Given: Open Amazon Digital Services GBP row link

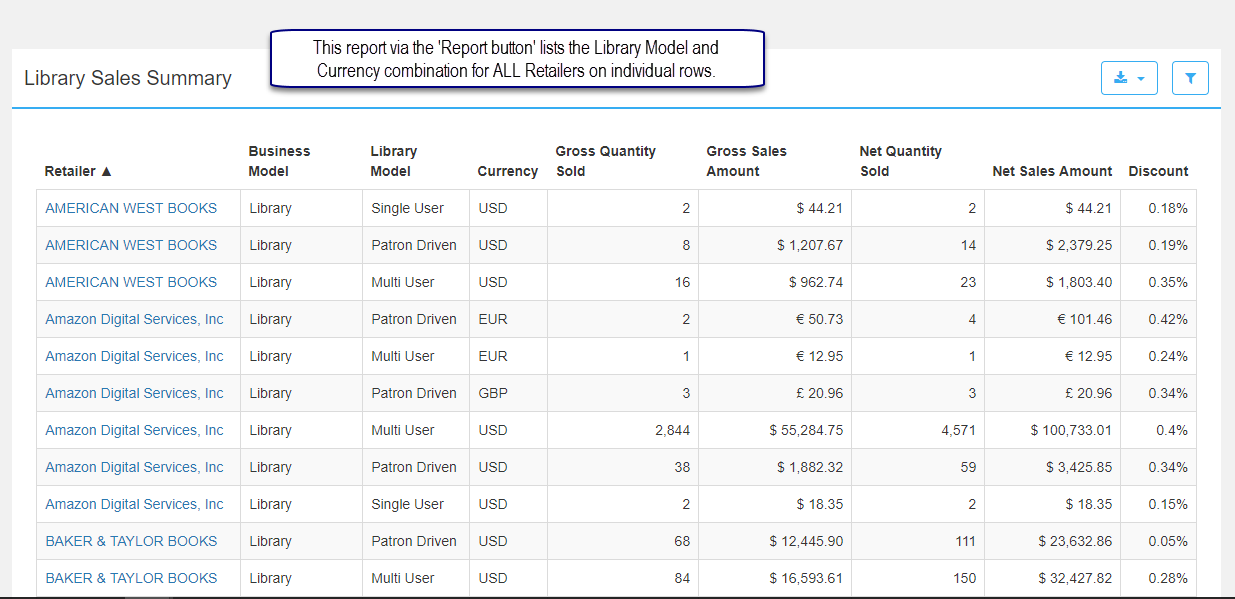Looking at the screenshot, I should [x=134, y=392].
